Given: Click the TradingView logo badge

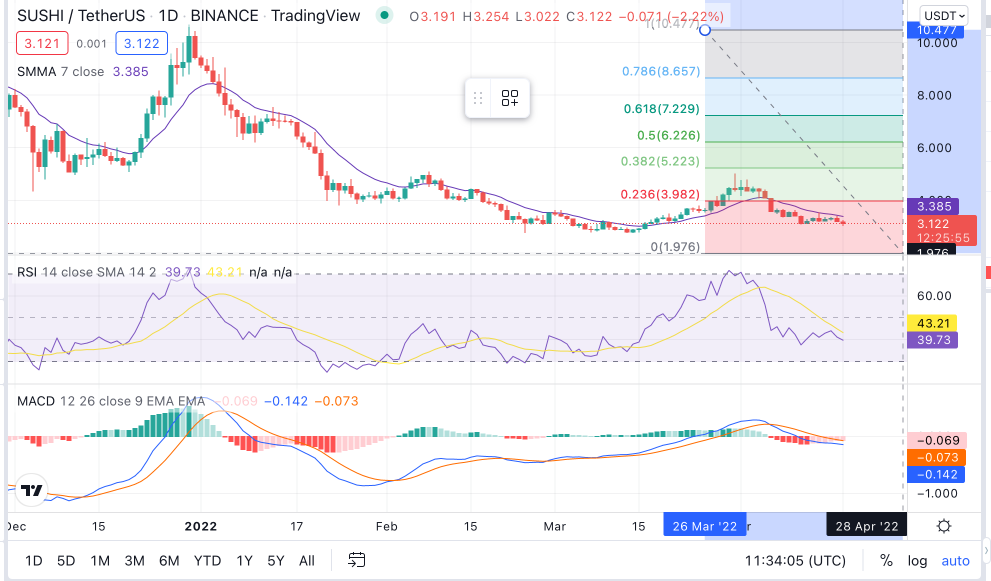Looking at the screenshot, I should pos(31,490).
